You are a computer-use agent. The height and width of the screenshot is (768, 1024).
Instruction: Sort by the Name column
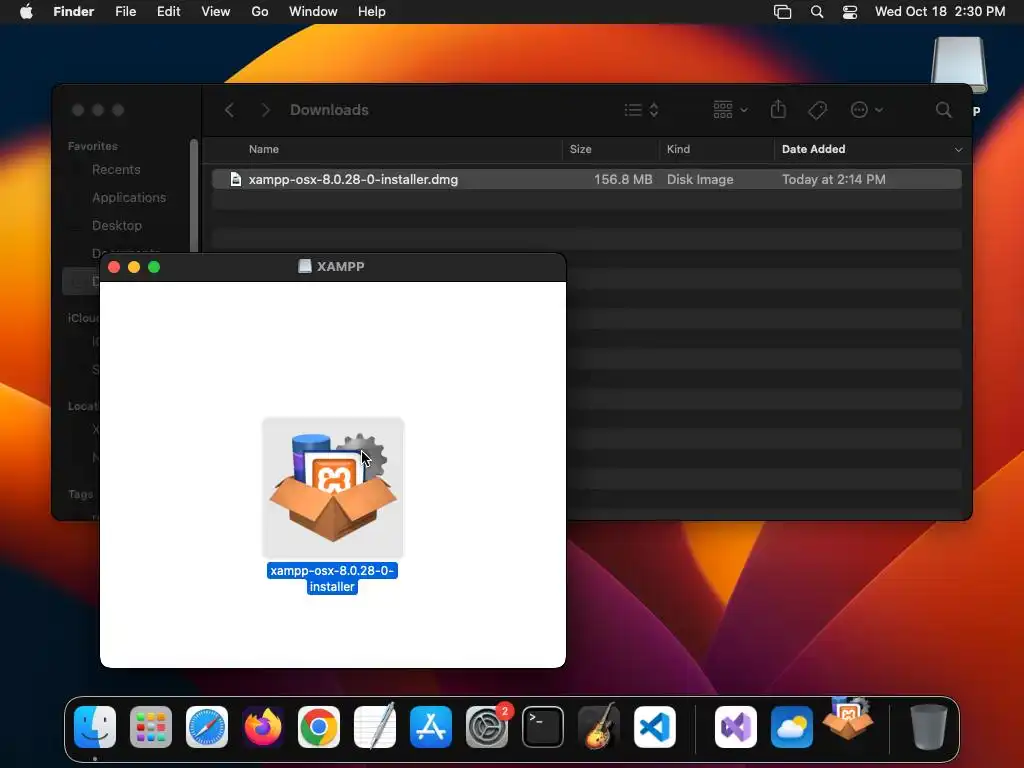264,149
